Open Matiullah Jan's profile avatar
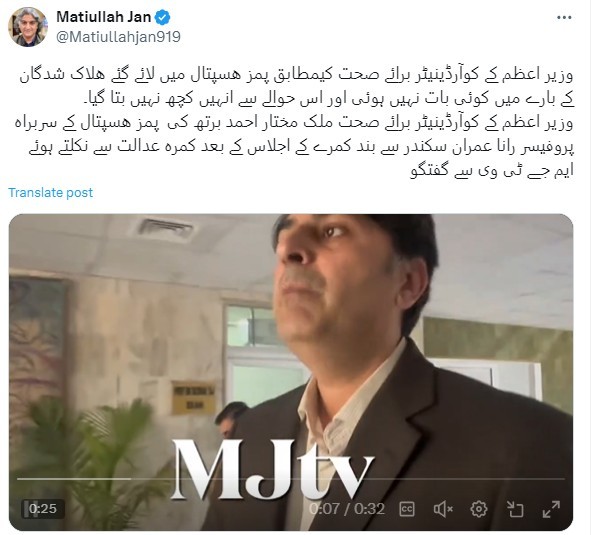This screenshot has height=535, width=593. tap(28, 27)
